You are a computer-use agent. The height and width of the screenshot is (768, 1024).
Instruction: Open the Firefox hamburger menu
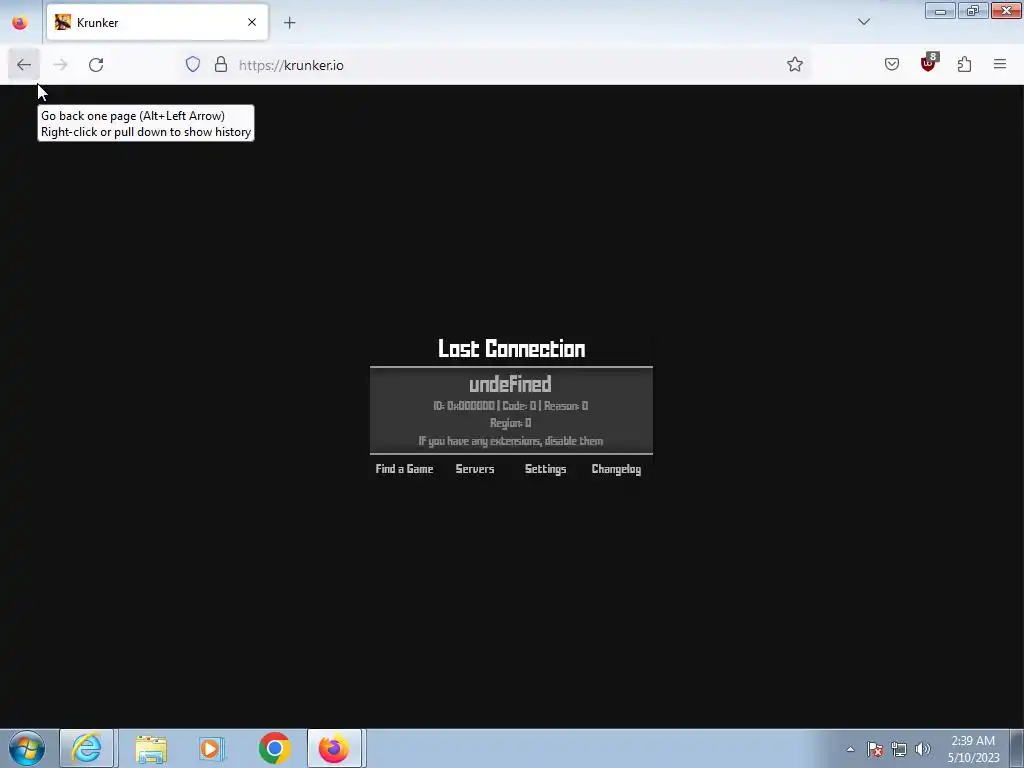point(1000,64)
